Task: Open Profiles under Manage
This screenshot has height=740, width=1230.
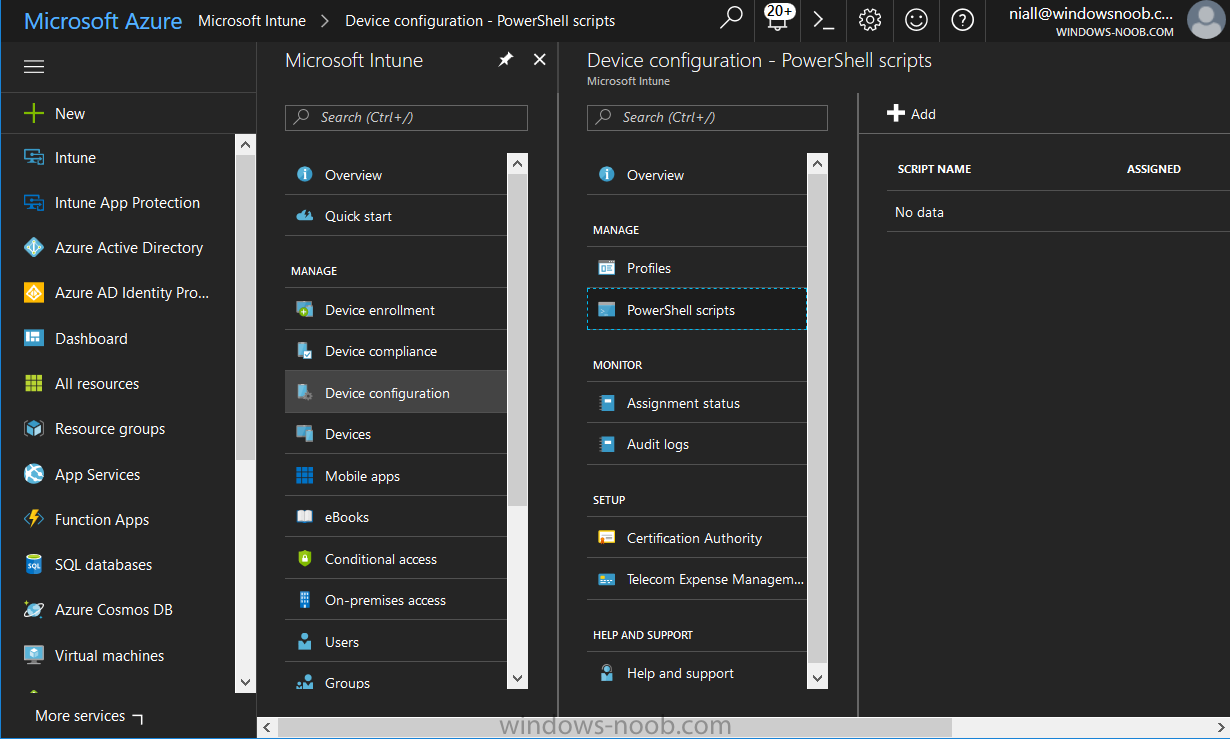Action: (696, 268)
